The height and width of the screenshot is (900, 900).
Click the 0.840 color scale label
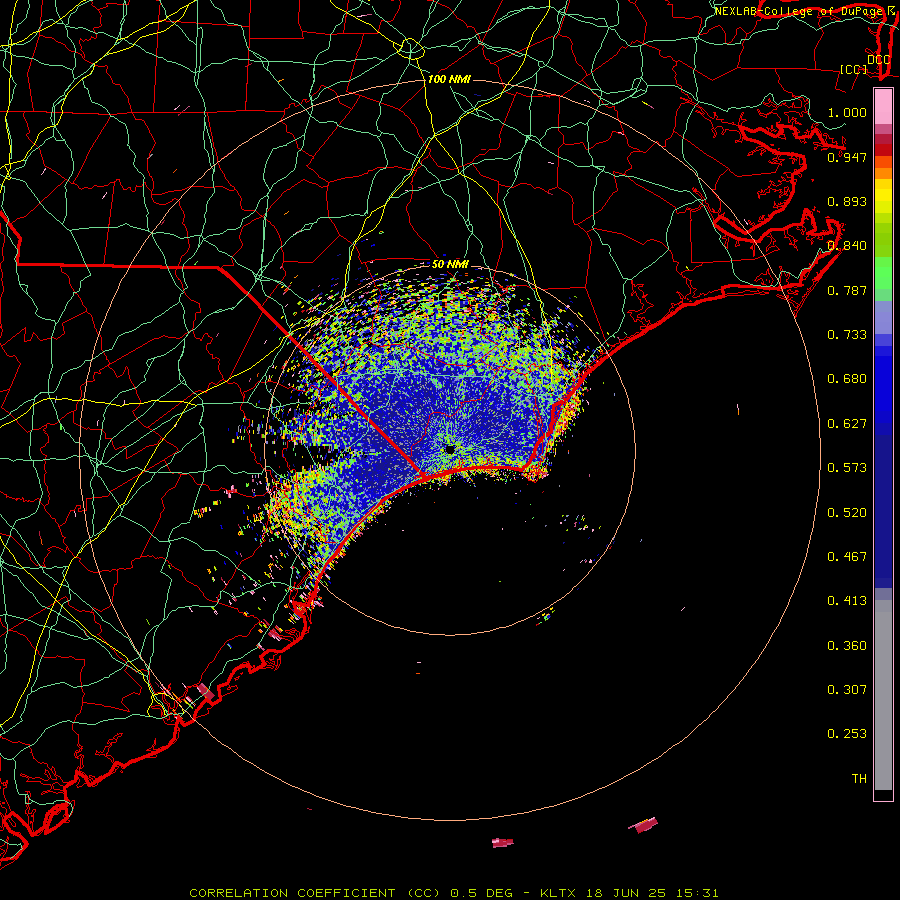847,245
